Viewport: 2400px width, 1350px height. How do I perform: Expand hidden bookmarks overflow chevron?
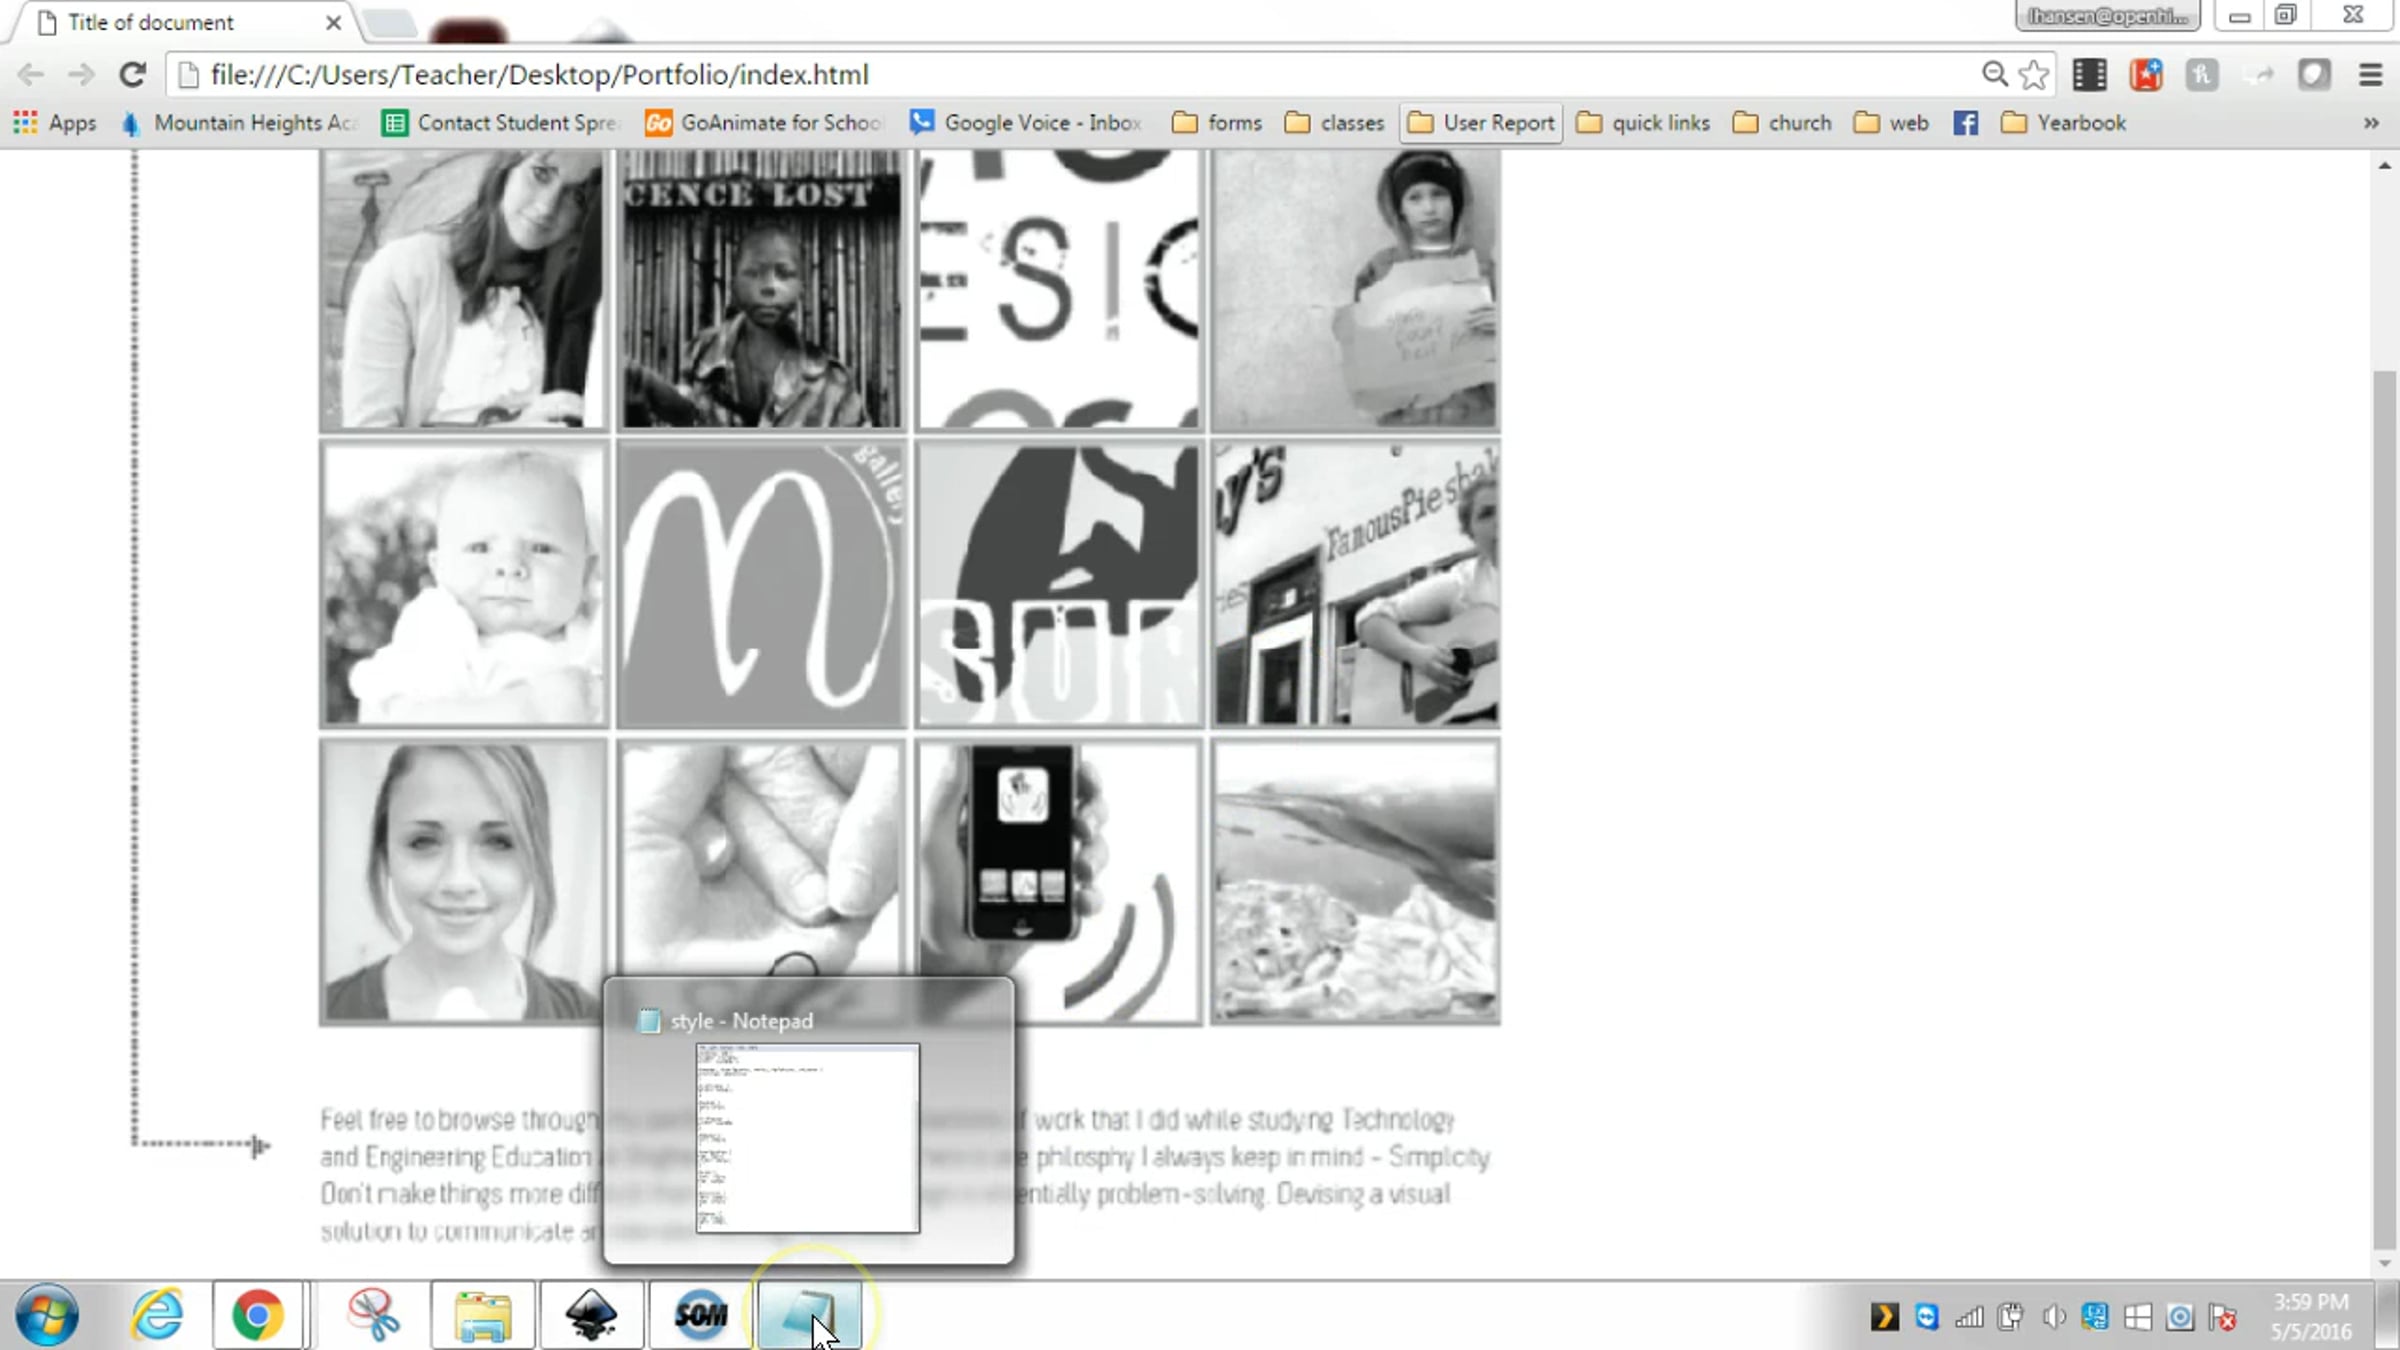pyautogui.click(x=2371, y=123)
